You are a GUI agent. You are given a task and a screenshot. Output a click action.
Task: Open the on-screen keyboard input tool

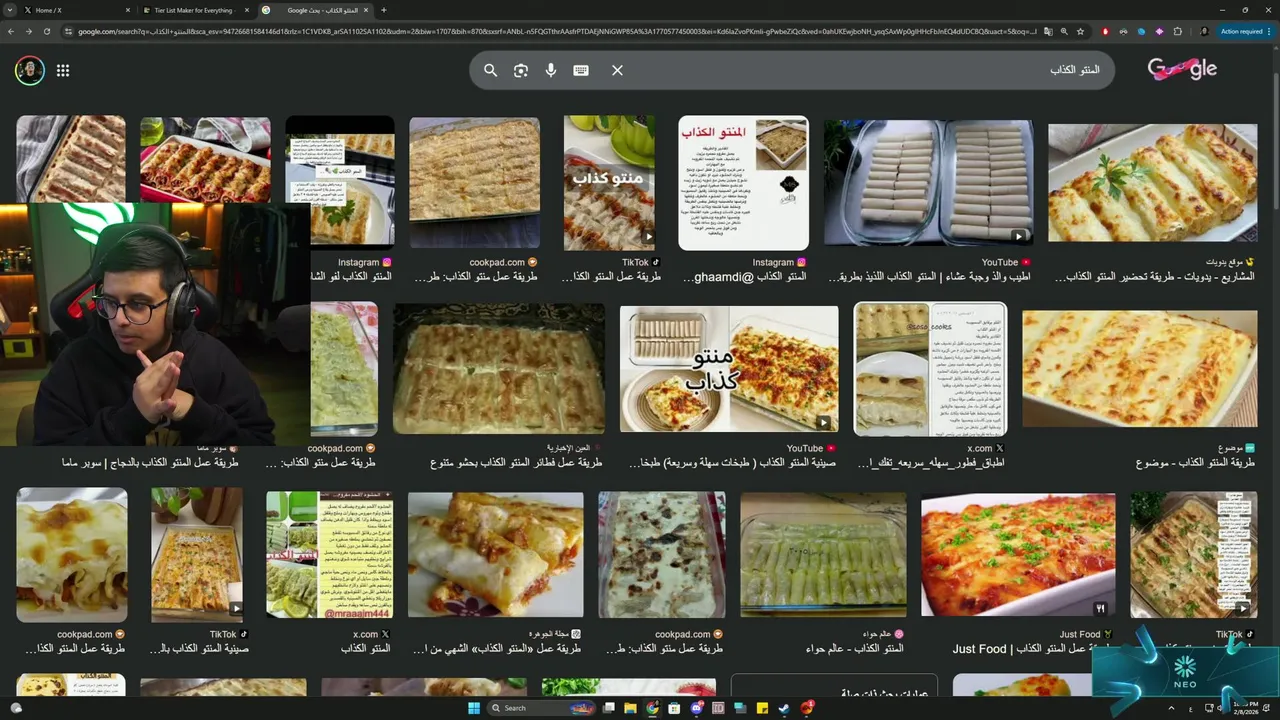tap(581, 70)
